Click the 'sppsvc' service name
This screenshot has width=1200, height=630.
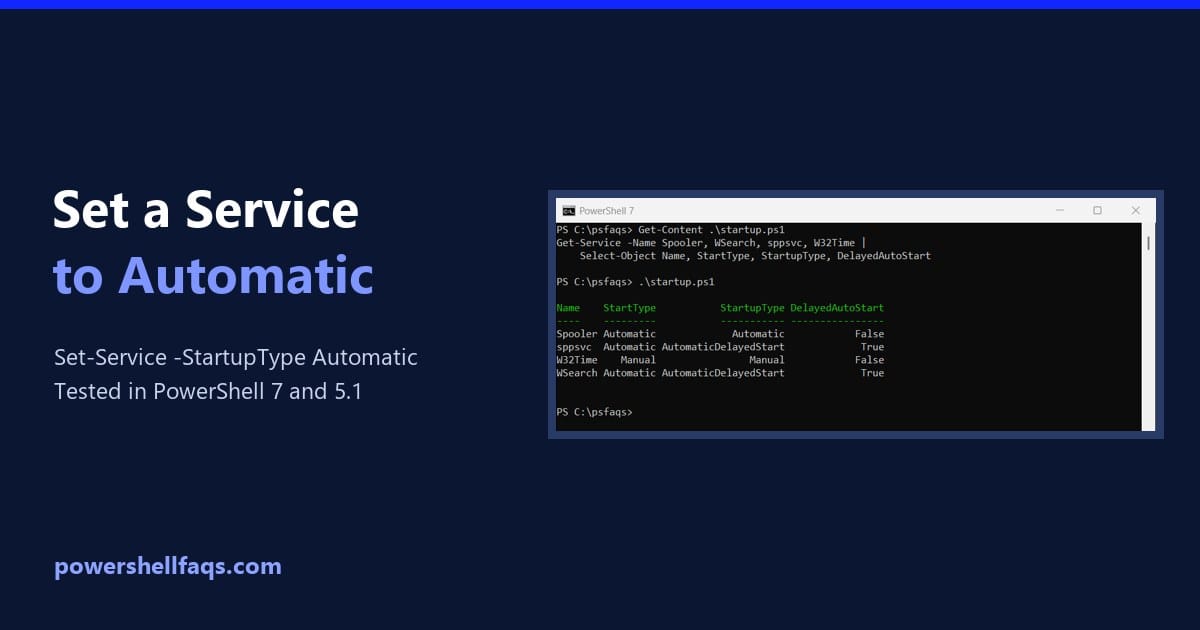[574, 347]
